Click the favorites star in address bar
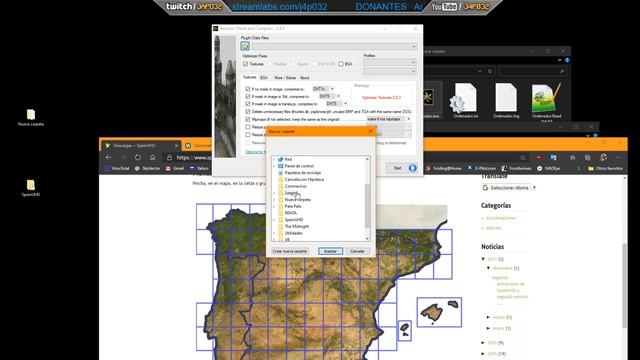This screenshot has width=640, height=360. [x=522, y=157]
